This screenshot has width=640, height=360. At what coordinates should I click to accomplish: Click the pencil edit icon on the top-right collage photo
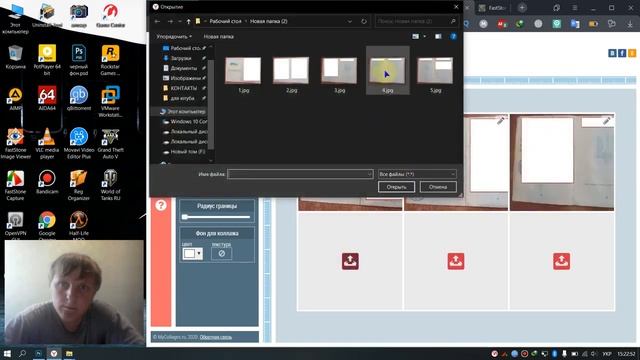tap(607, 120)
